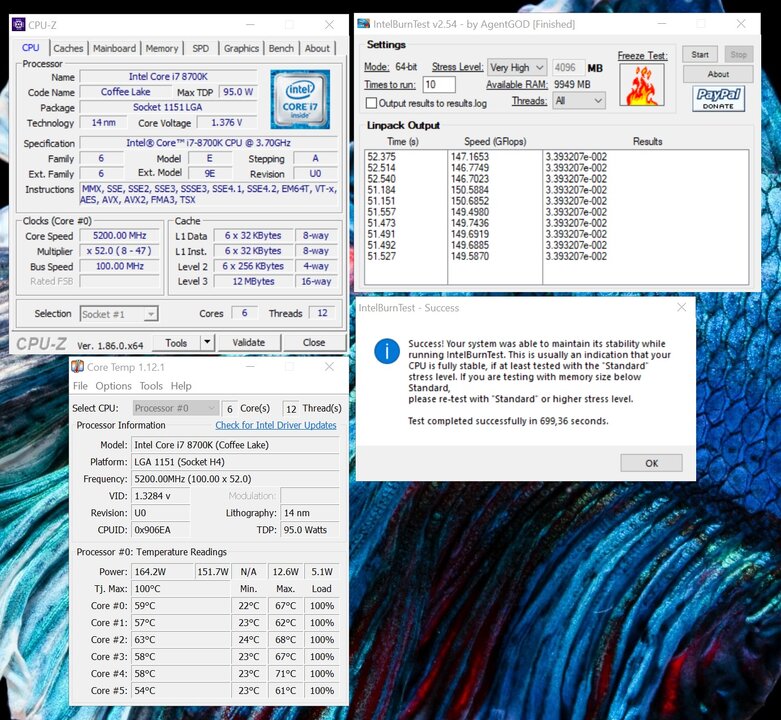Click the Tj. Max 100°C field
This screenshot has height=720, width=781.
tap(181, 589)
